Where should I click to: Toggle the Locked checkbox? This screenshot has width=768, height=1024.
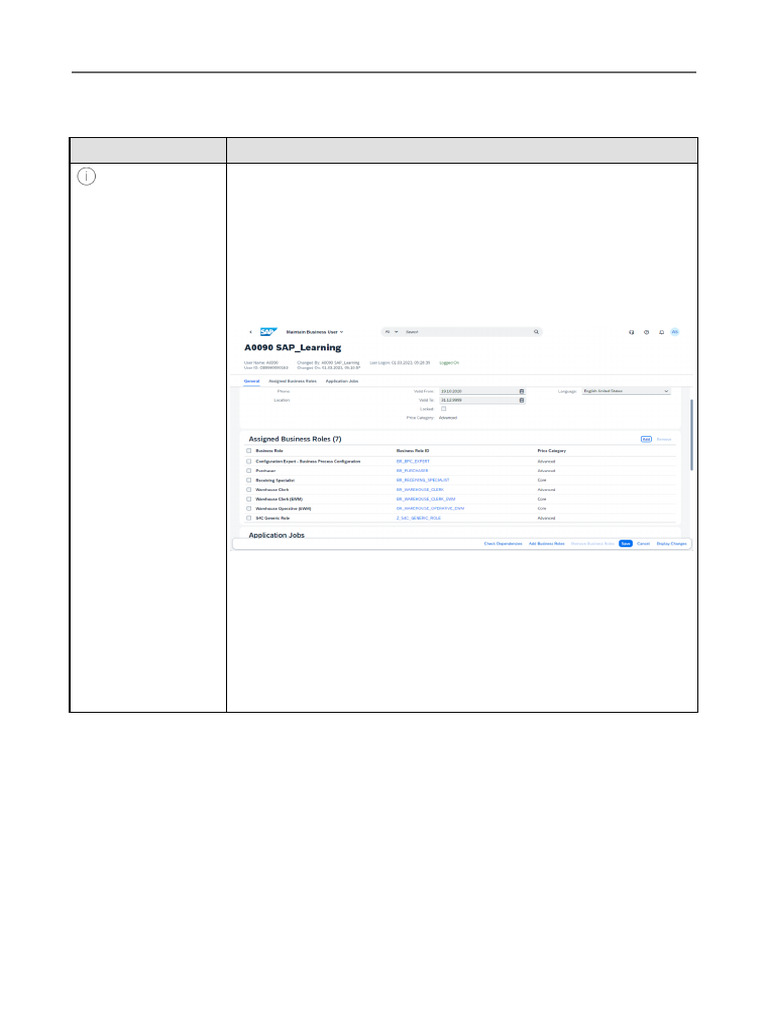pyautogui.click(x=443, y=409)
